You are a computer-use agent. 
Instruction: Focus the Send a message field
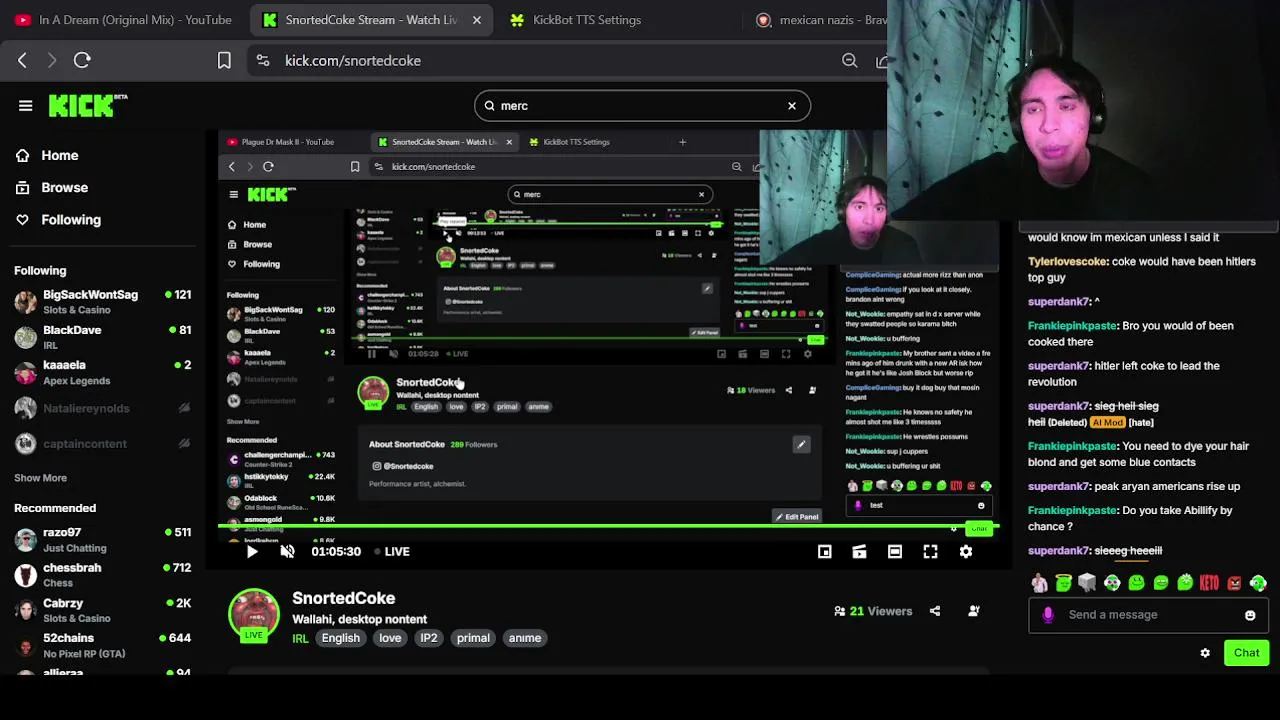tap(1148, 615)
